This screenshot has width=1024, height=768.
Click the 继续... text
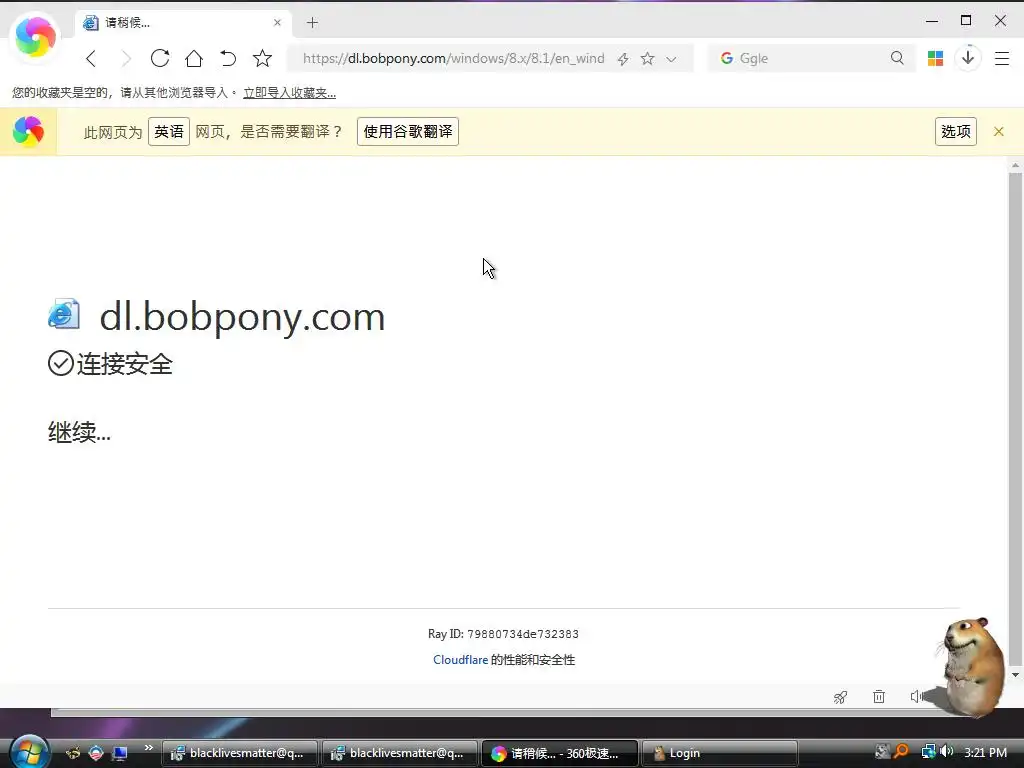pyautogui.click(x=79, y=432)
